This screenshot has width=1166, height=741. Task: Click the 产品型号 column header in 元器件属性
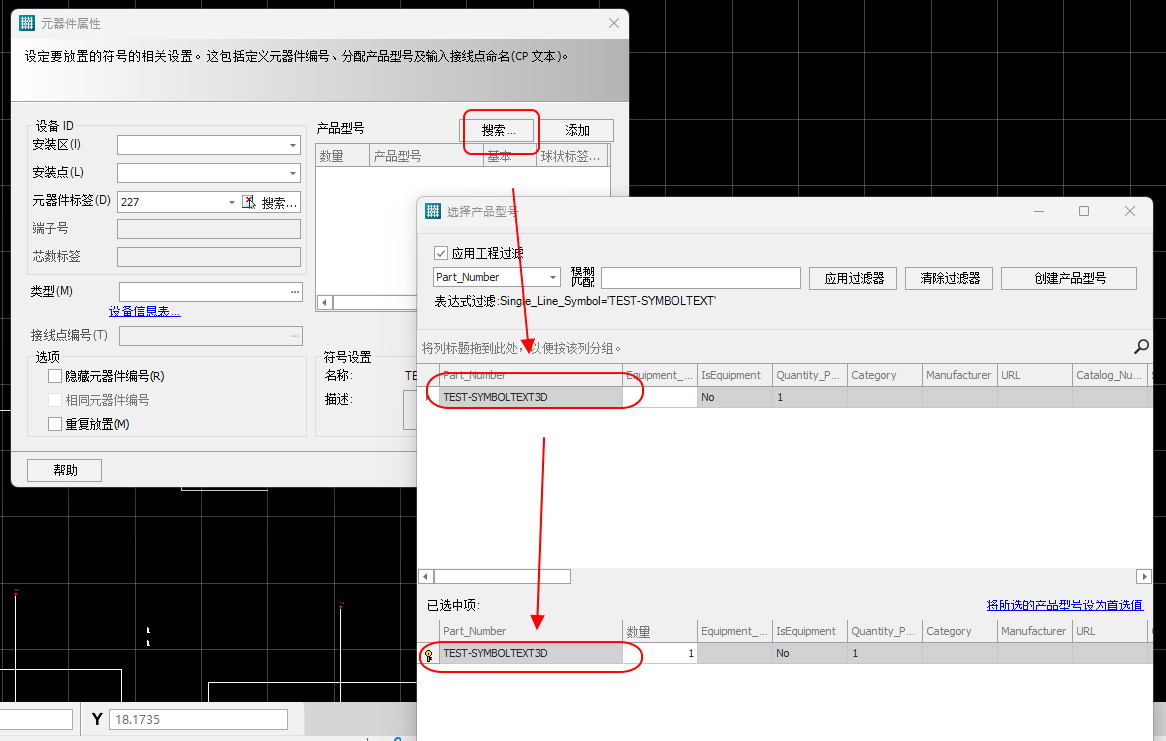[x=426, y=156]
